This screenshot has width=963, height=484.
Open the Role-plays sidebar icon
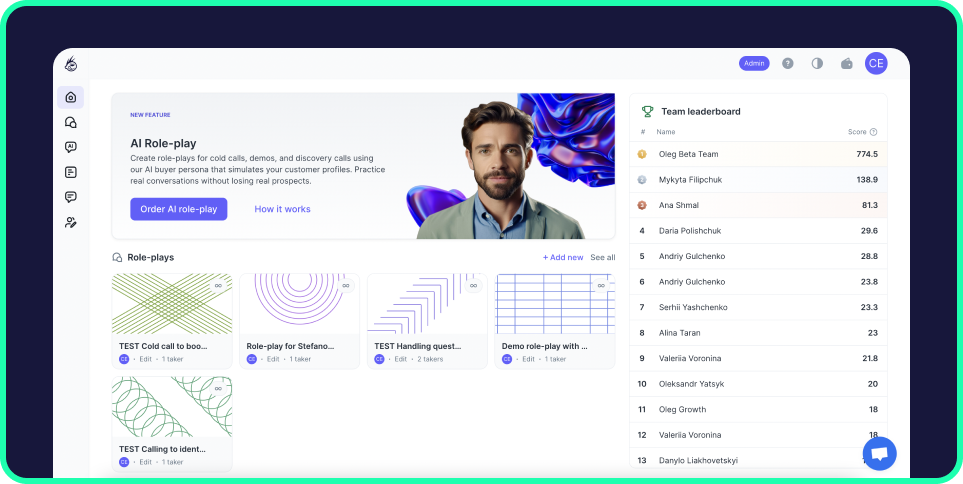click(71, 122)
